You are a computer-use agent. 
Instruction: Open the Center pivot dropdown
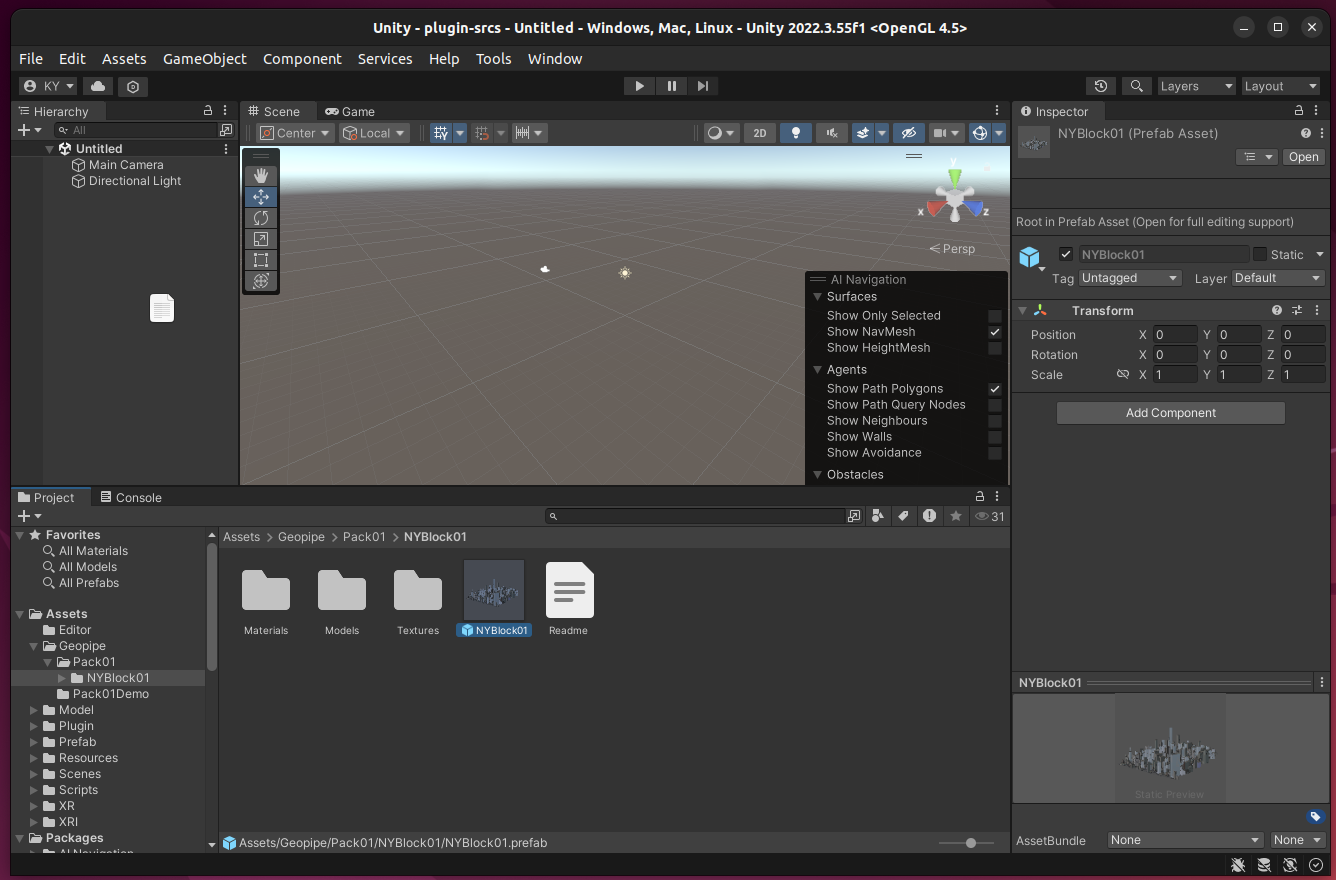[x=294, y=133]
